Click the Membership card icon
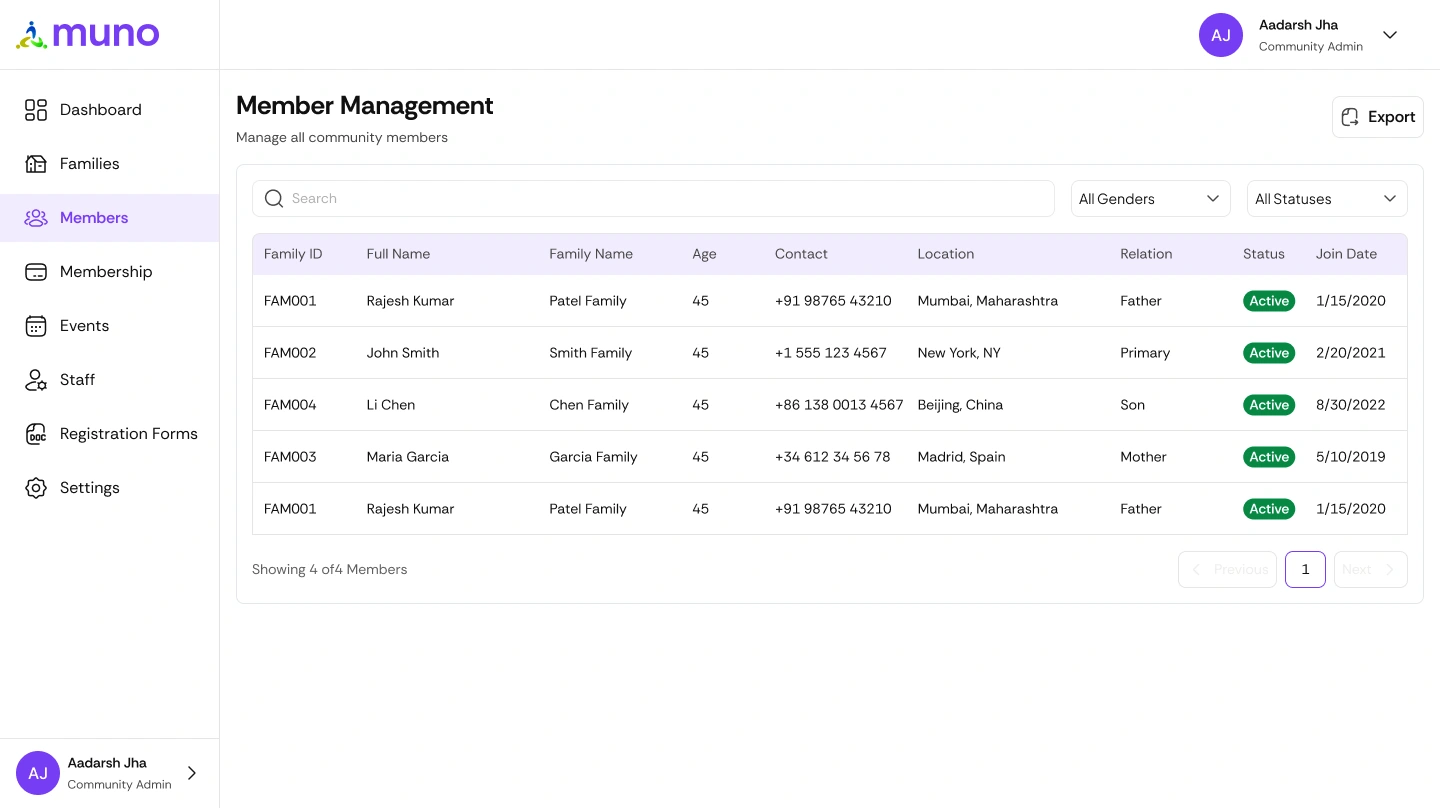This screenshot has width=1440, height=808. 36,272
